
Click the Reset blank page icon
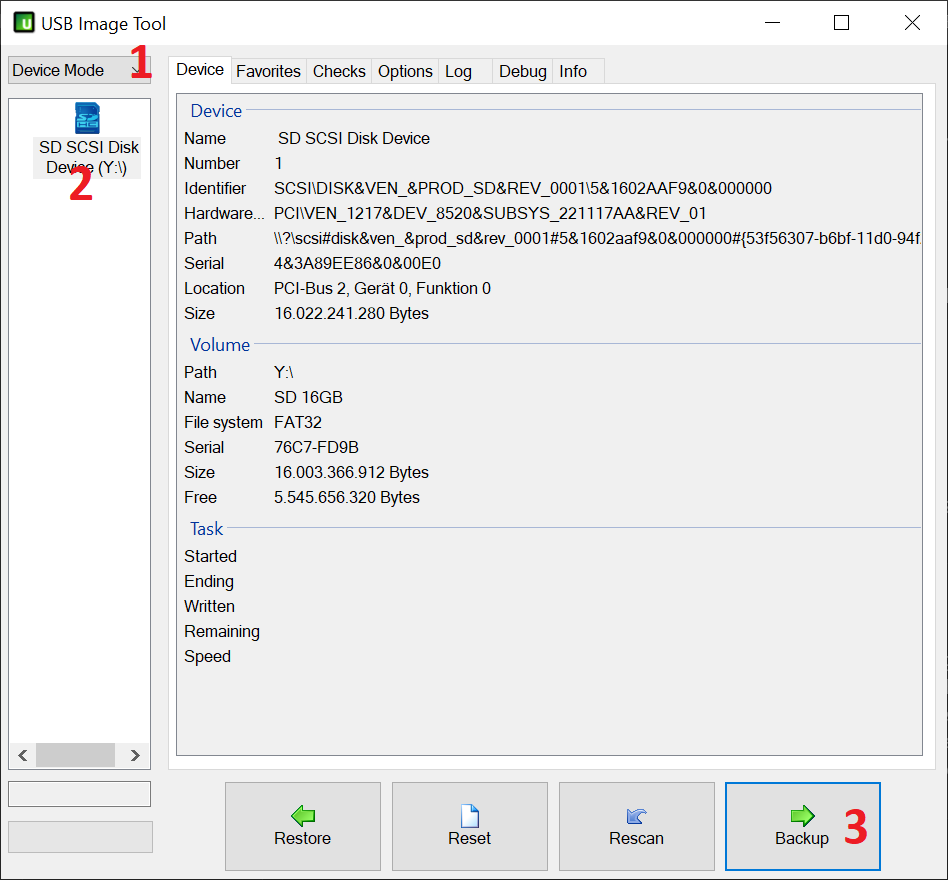470,816
